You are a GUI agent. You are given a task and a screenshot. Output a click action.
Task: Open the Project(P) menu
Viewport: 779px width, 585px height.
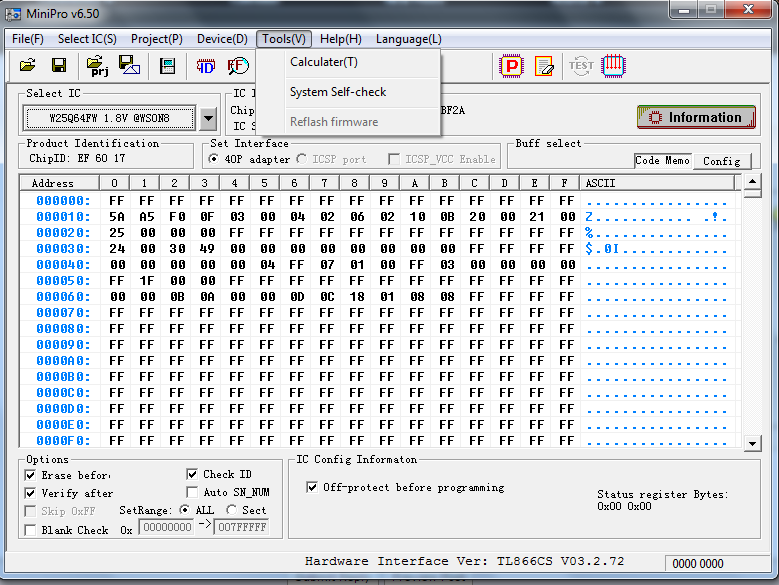156,39
